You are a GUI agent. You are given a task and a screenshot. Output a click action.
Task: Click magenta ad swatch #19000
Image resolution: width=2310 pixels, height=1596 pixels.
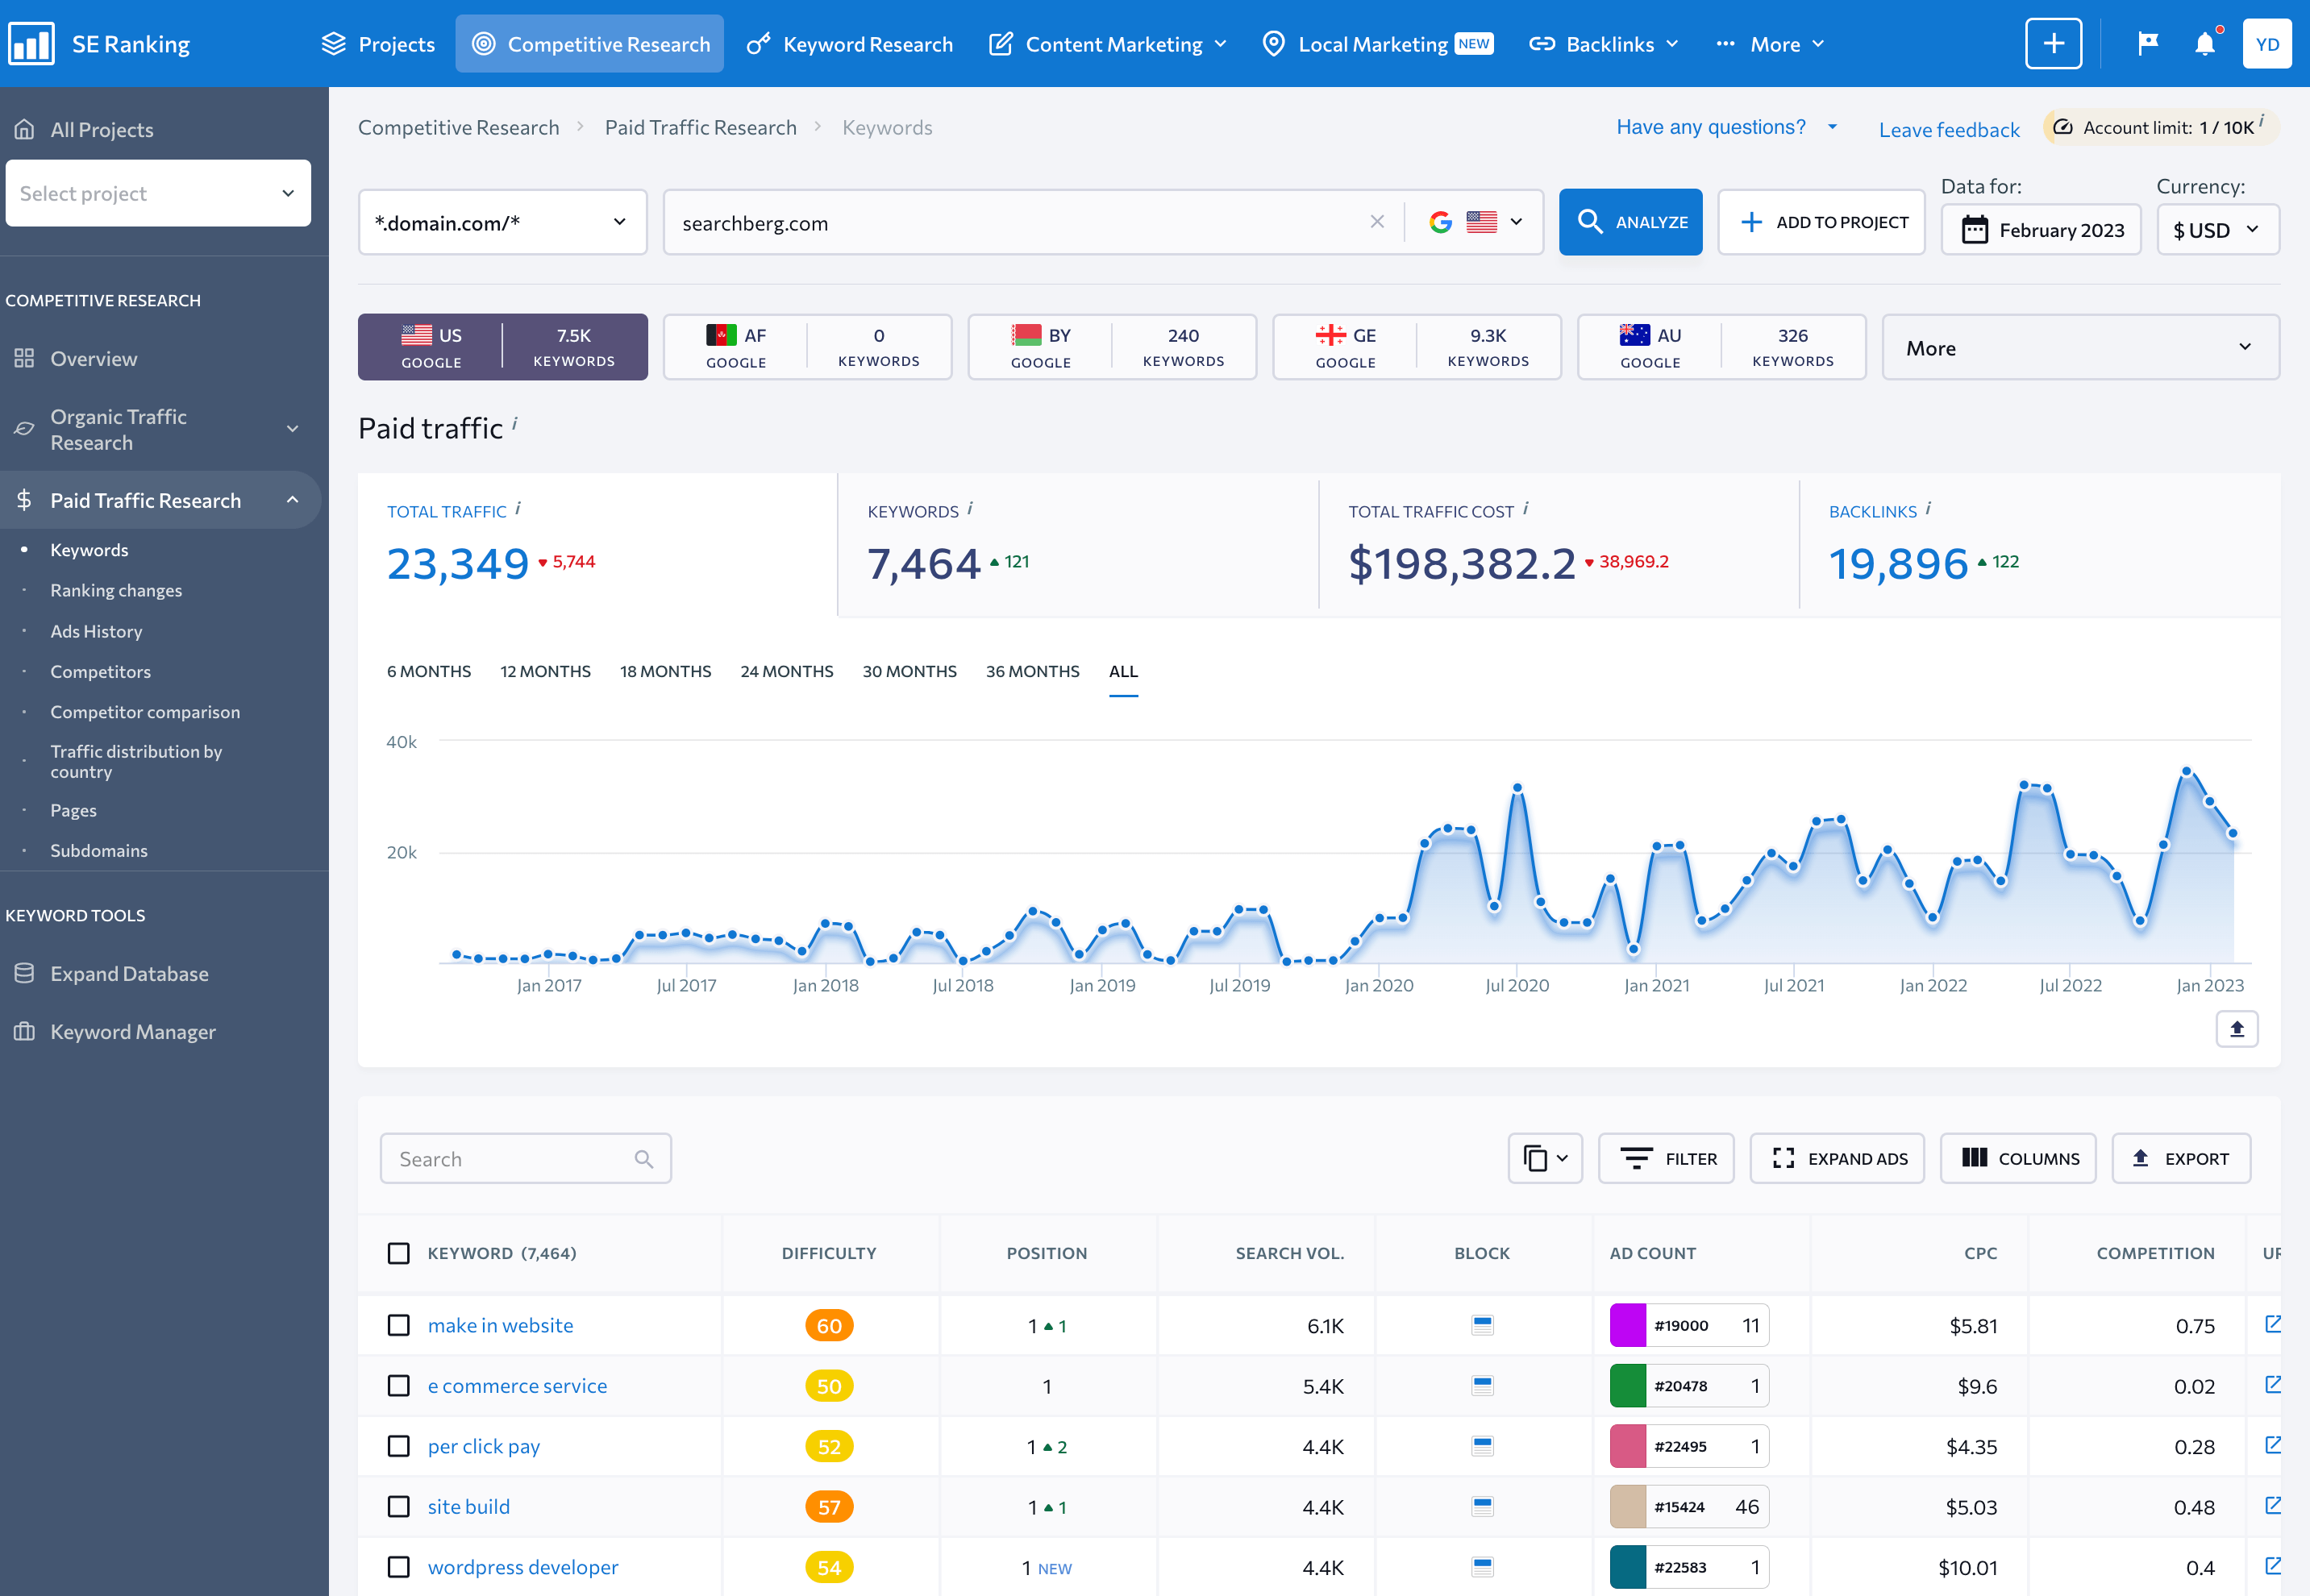[1627, 1324]
